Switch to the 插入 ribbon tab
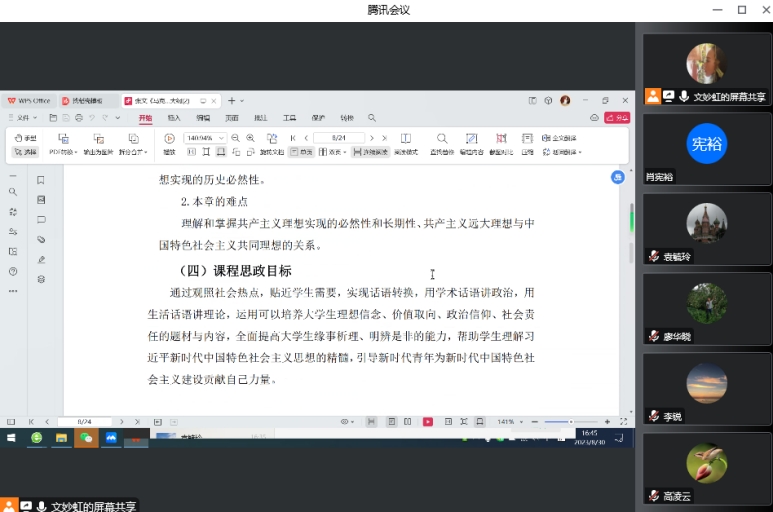Screen dimensions: 773x512 174,118
